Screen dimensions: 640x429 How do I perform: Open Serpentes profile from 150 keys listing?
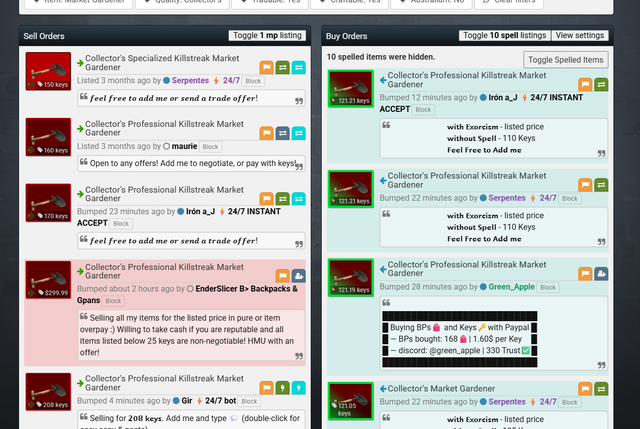pos(190,80)
